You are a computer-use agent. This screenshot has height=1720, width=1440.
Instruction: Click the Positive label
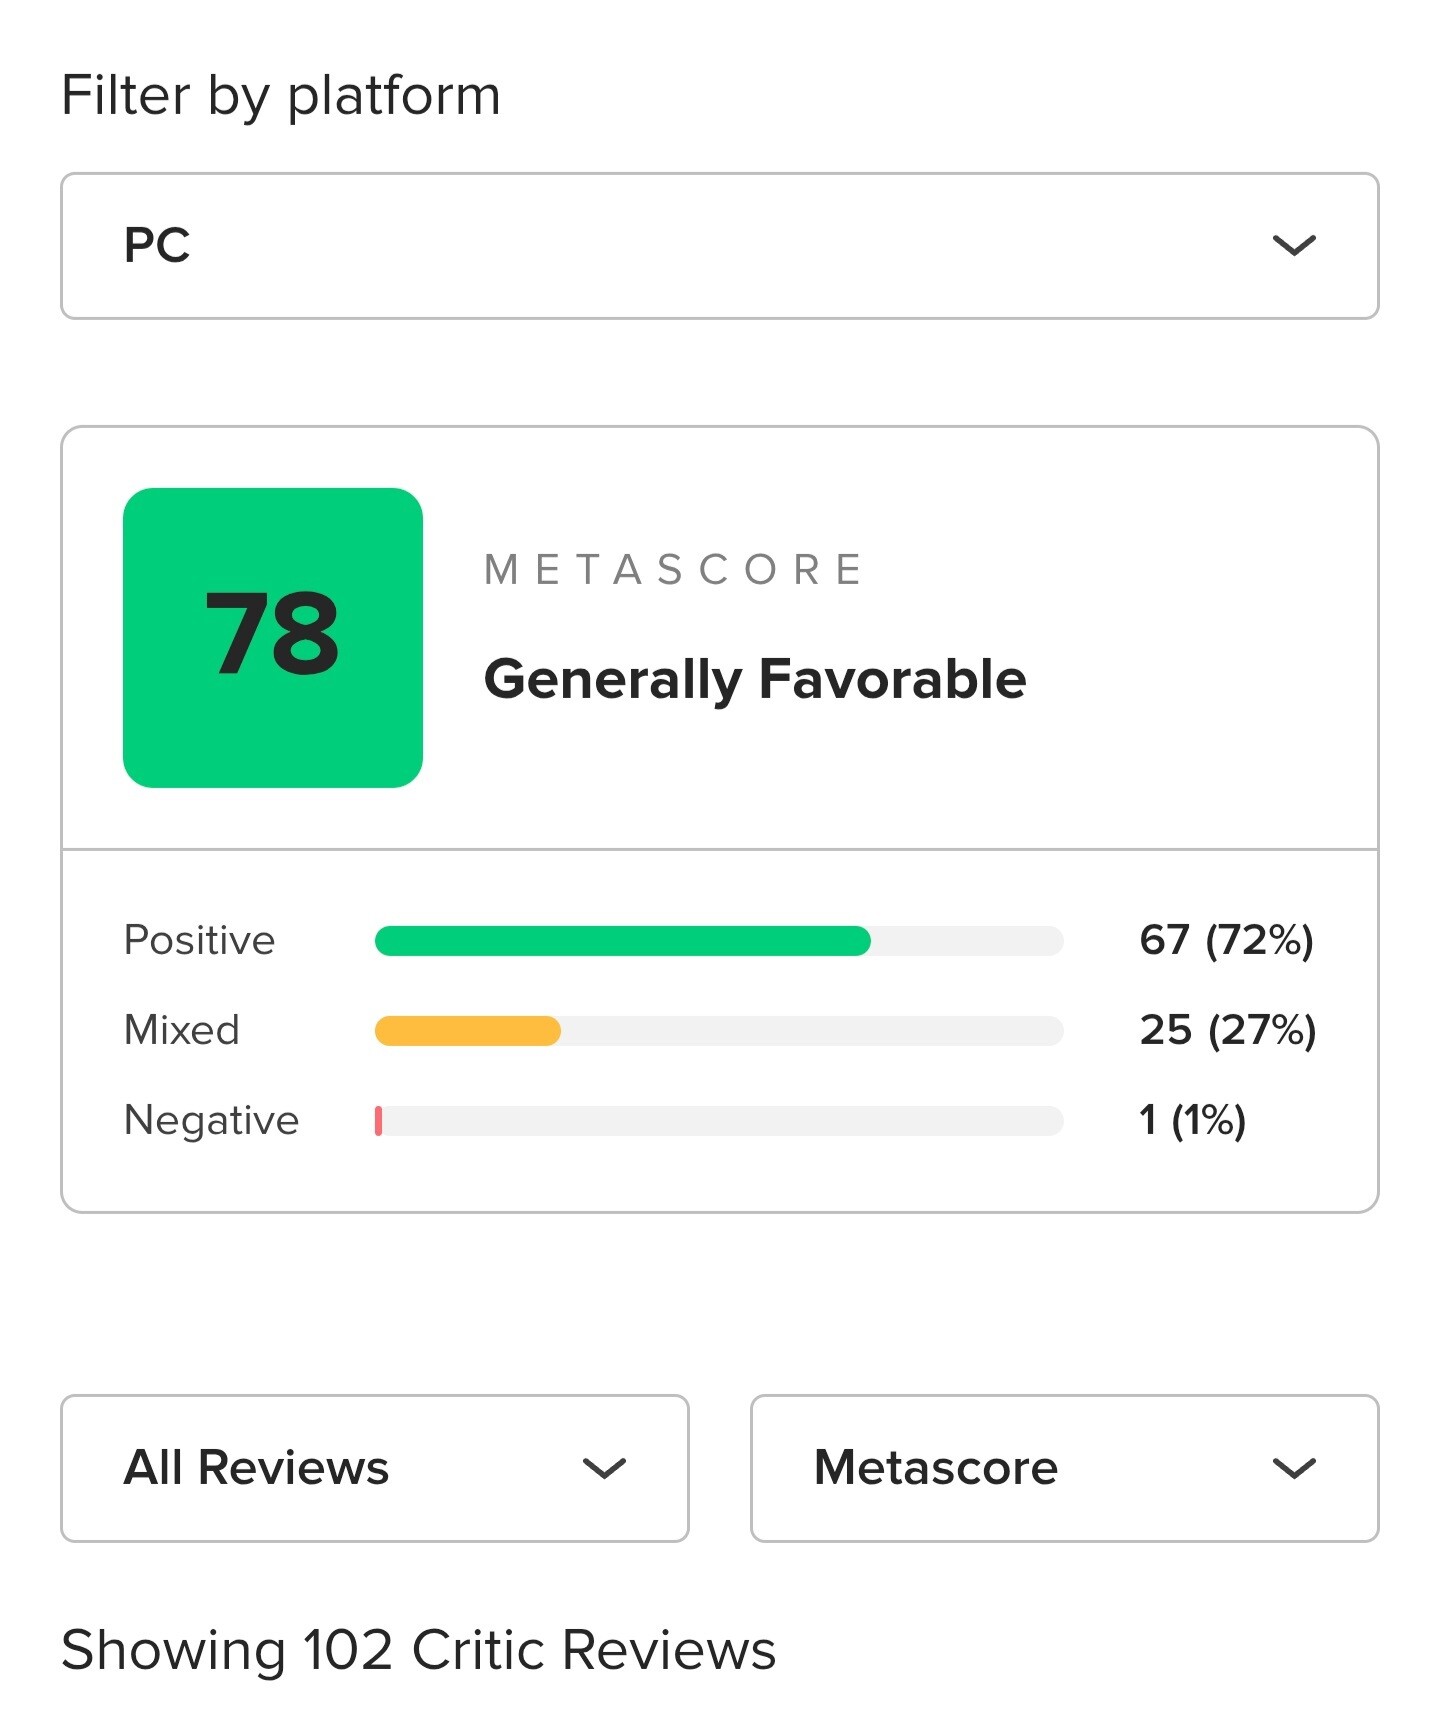199,940
